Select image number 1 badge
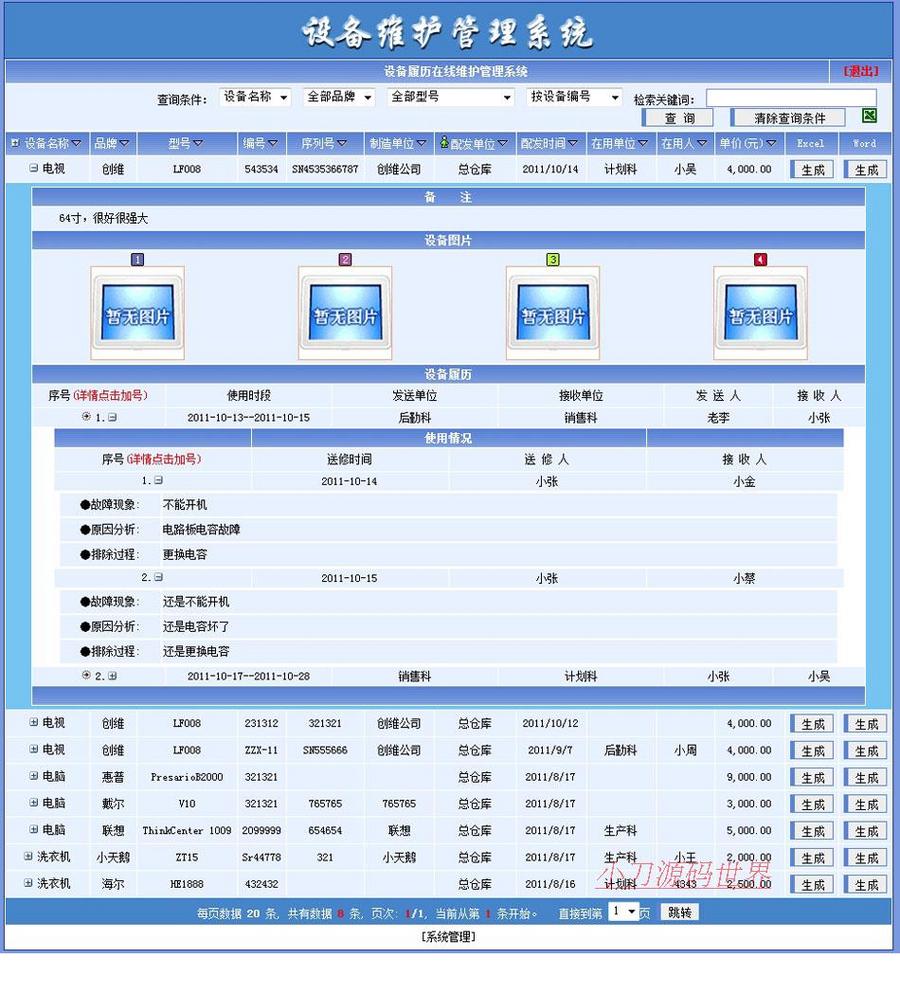 pyautogui.click(x=138, y=259)
